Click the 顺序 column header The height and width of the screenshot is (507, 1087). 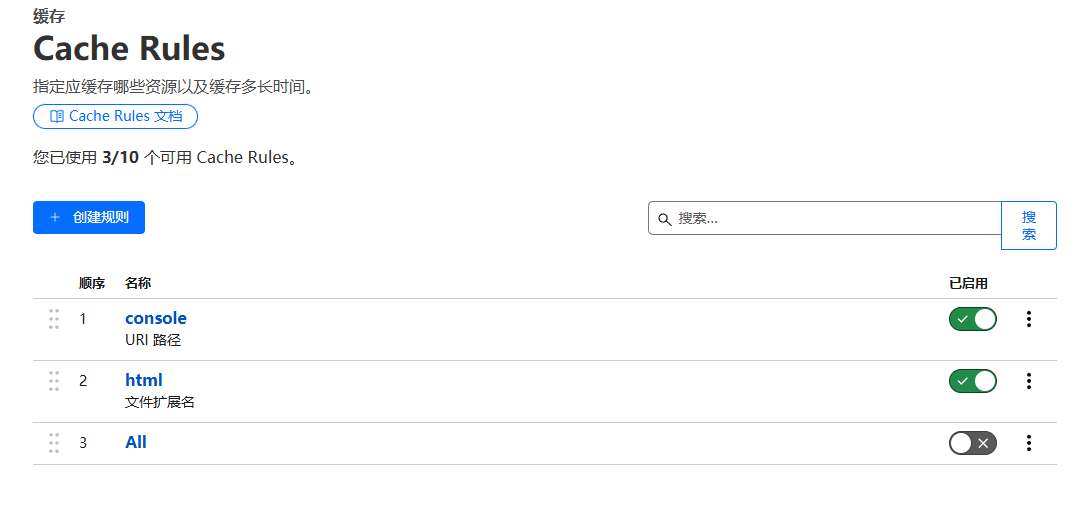click(x=92, y=283)
